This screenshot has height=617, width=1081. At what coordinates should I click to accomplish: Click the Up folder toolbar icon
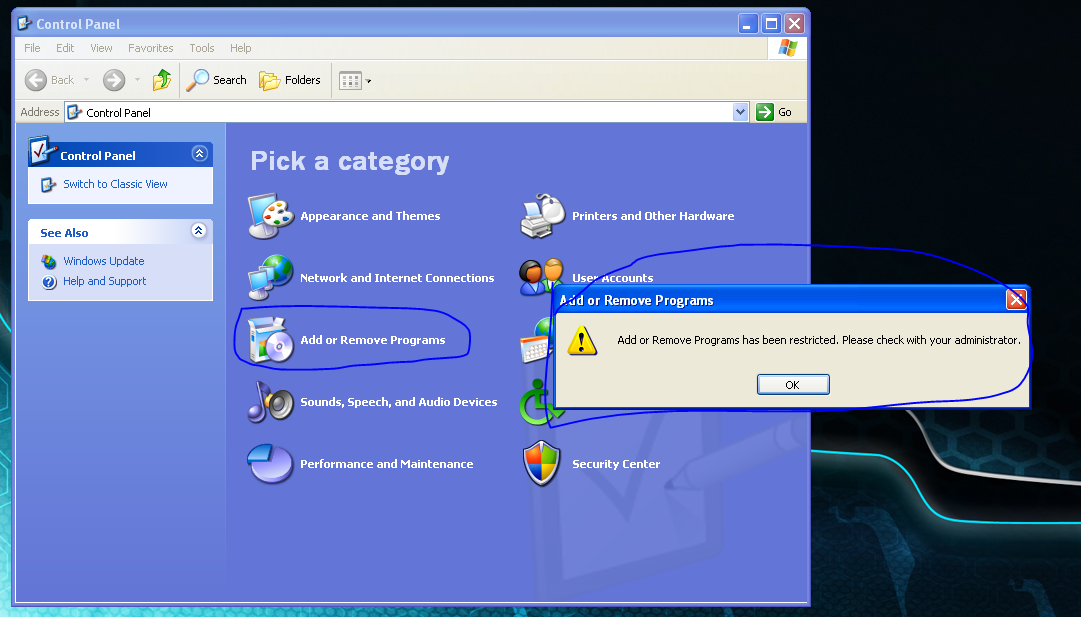tap(162, 80)
